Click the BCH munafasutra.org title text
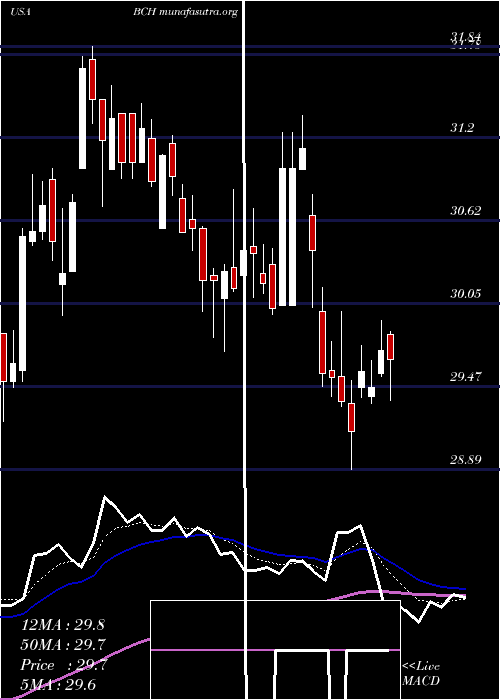Viewport: 500px width, 700px height. [185, 12]
